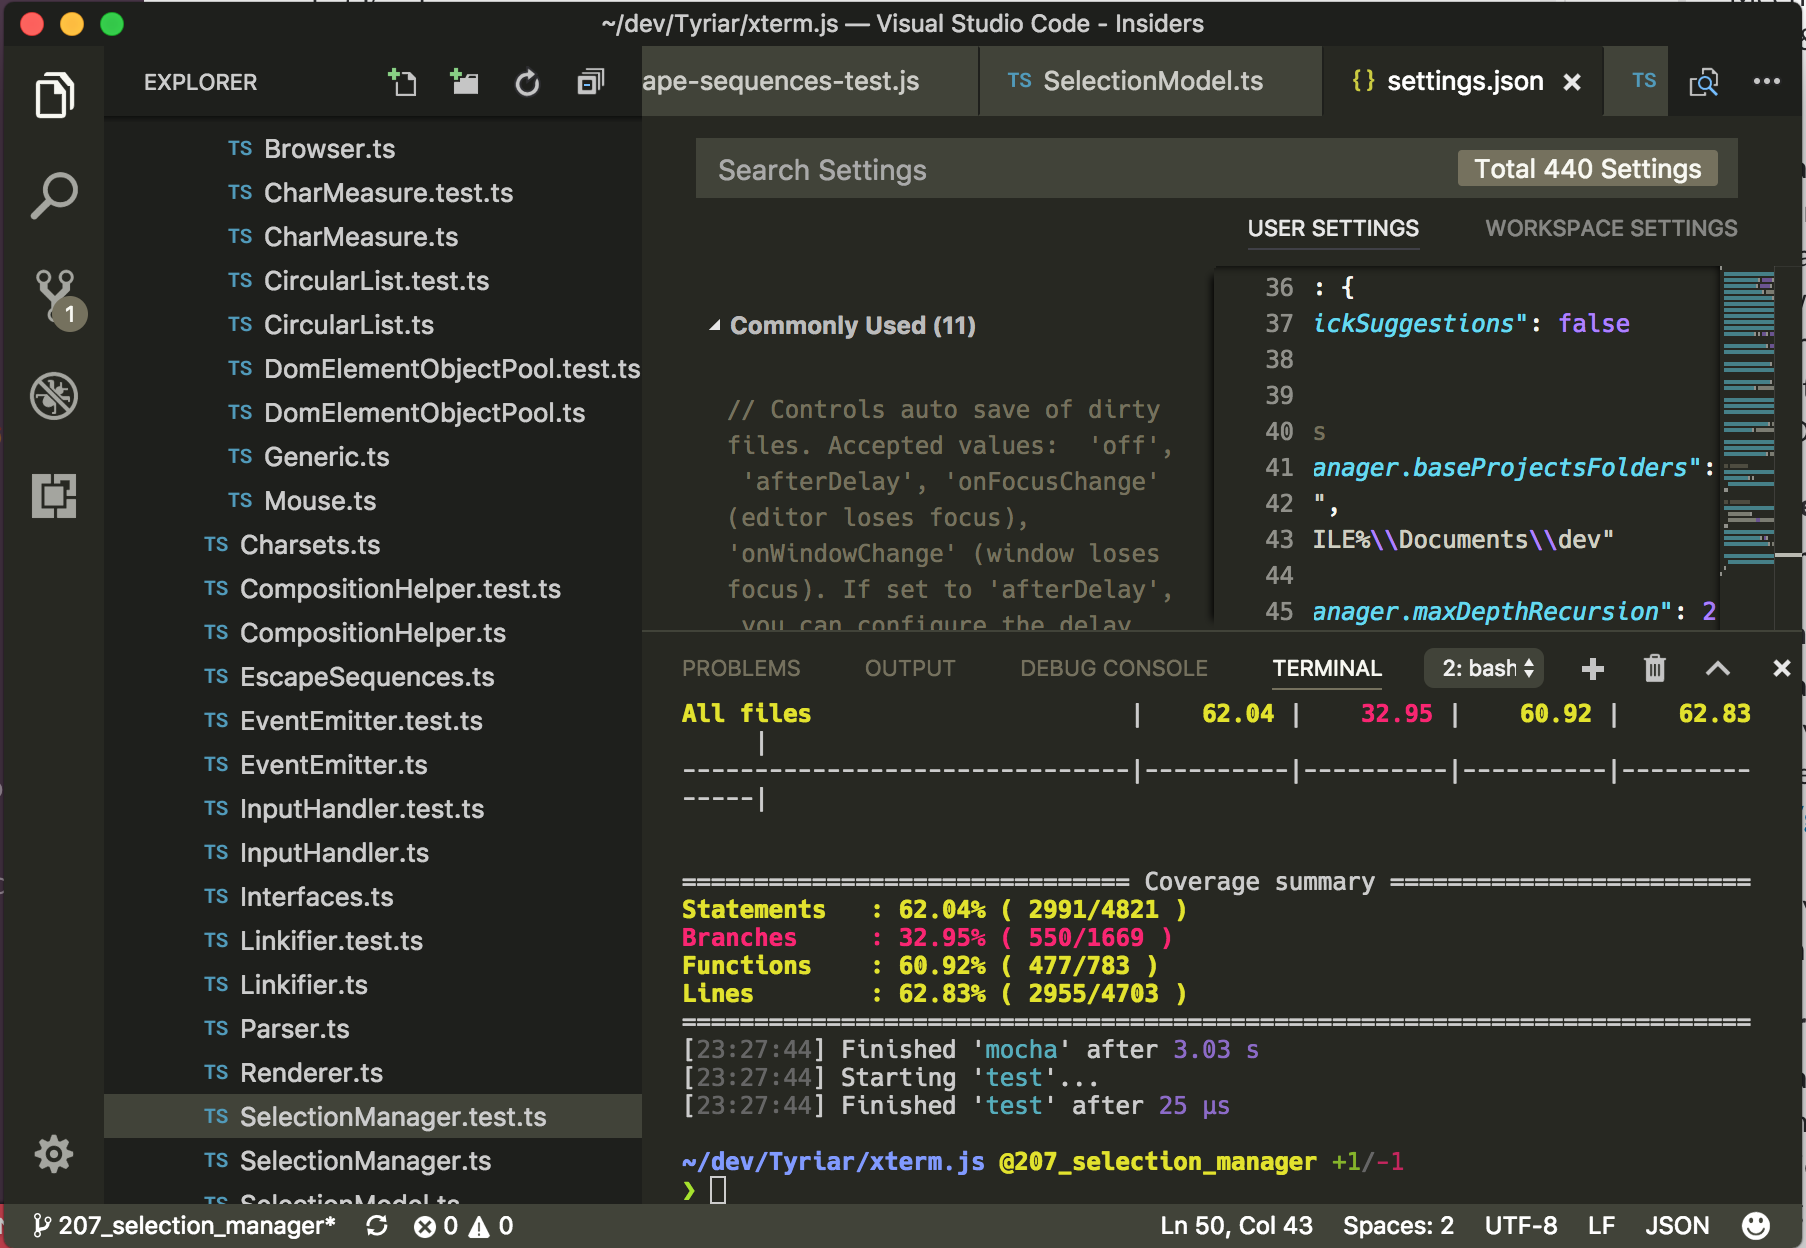Screen dimensions: 1806x1248
Task: Open the Source Control view
Action: point(54,295)
